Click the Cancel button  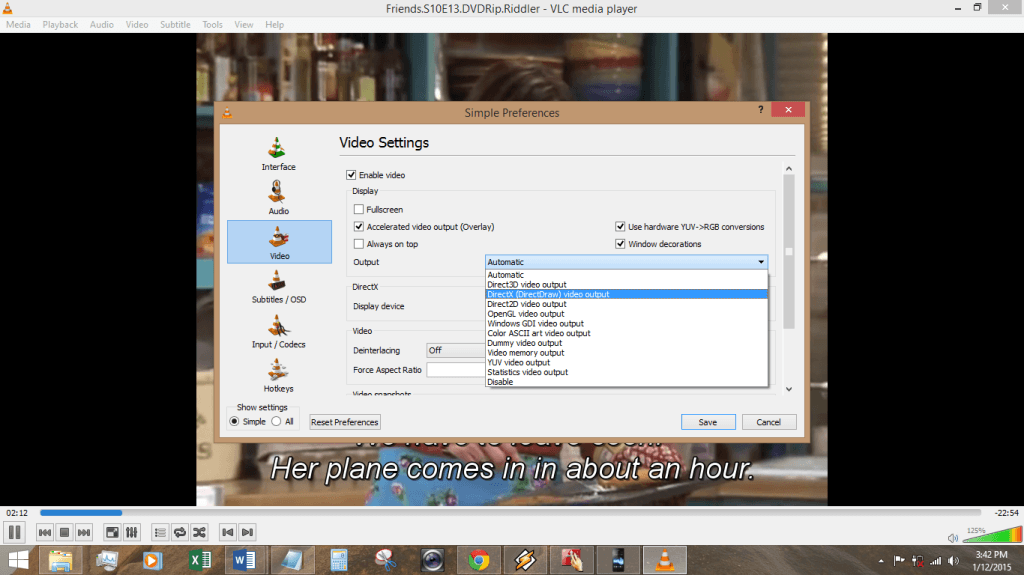coord(769,422)
